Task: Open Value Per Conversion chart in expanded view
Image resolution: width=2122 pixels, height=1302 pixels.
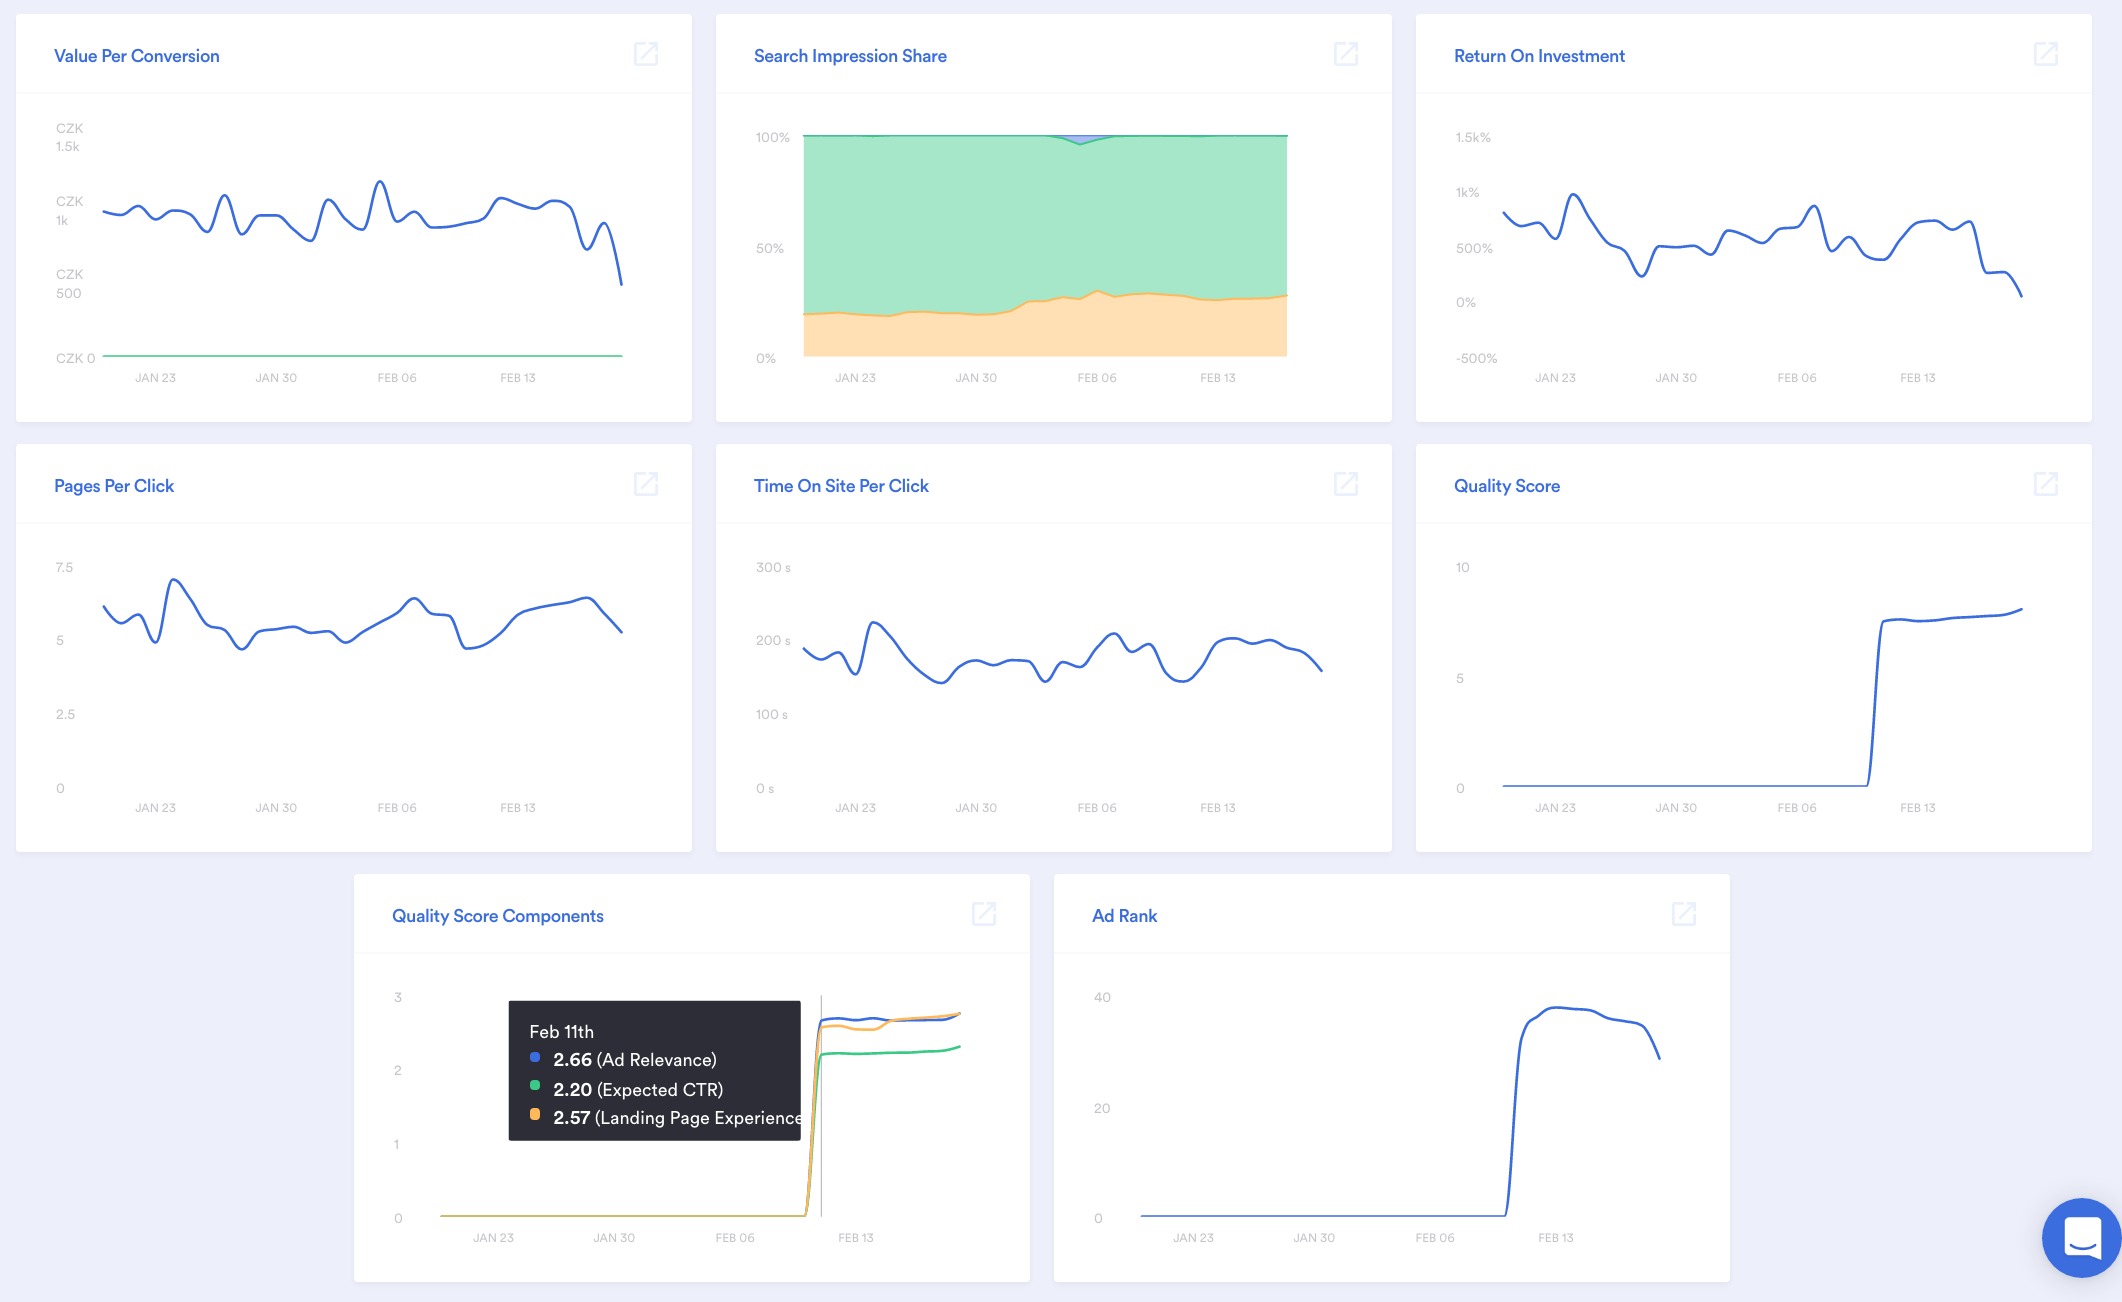Action: click(646, 54)
